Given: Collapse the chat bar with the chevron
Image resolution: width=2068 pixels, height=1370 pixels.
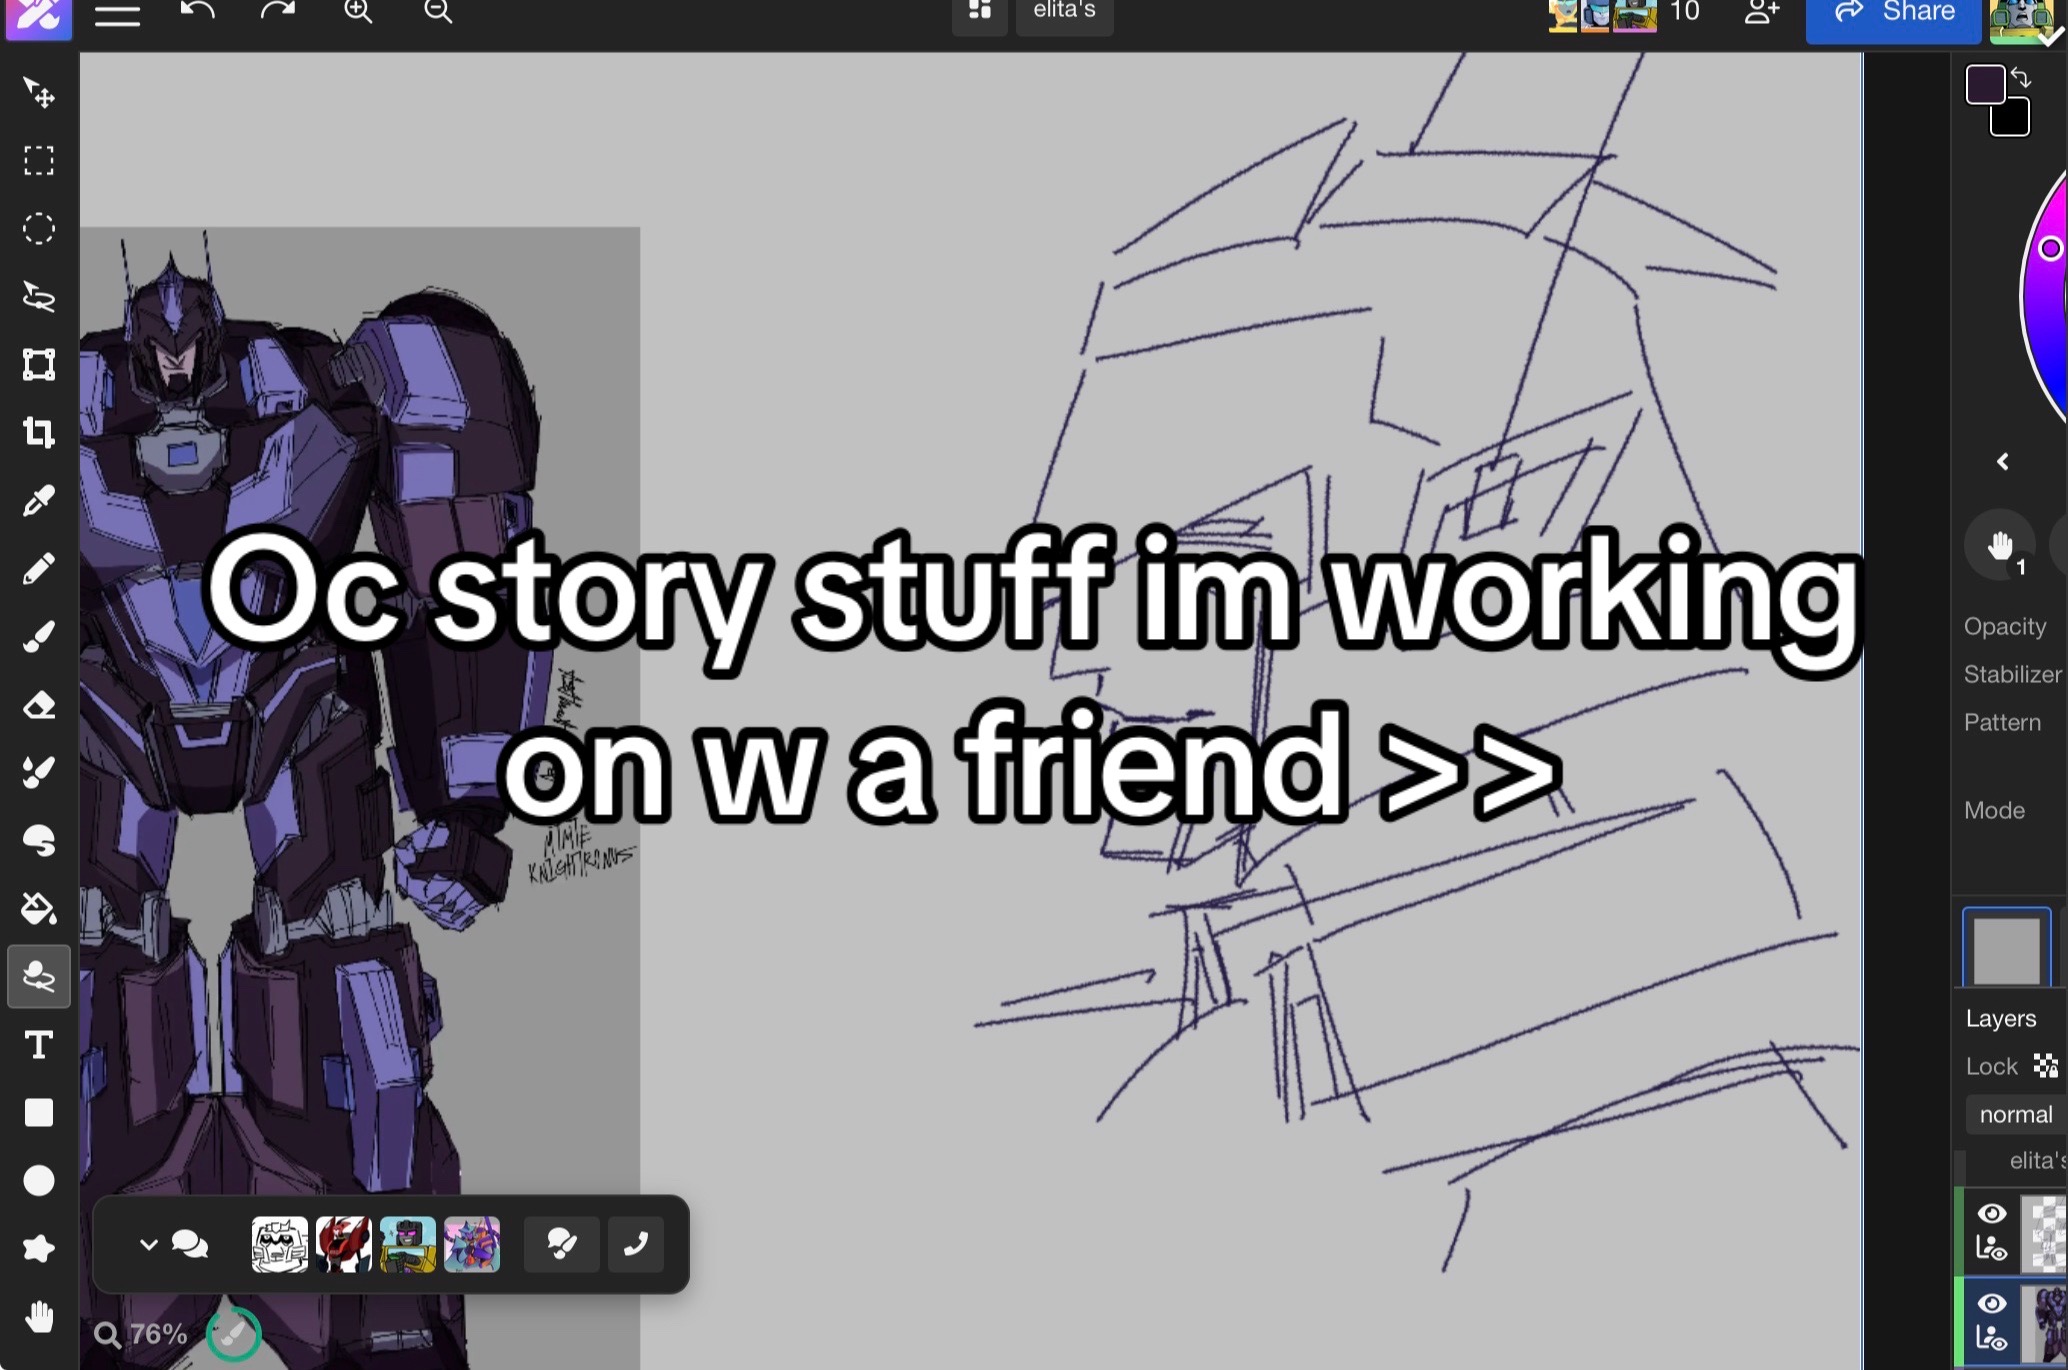Looking at the screenshot, I should pyautogui.click(x=148, y=1244).
